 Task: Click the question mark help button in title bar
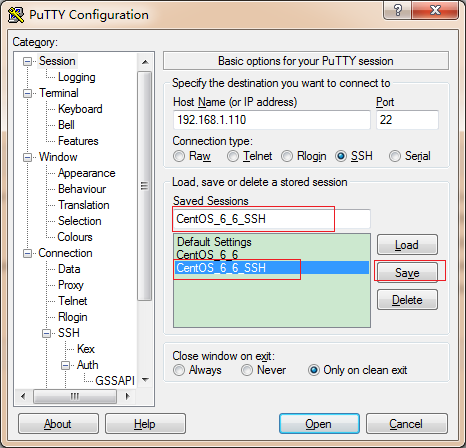point(398,10)
